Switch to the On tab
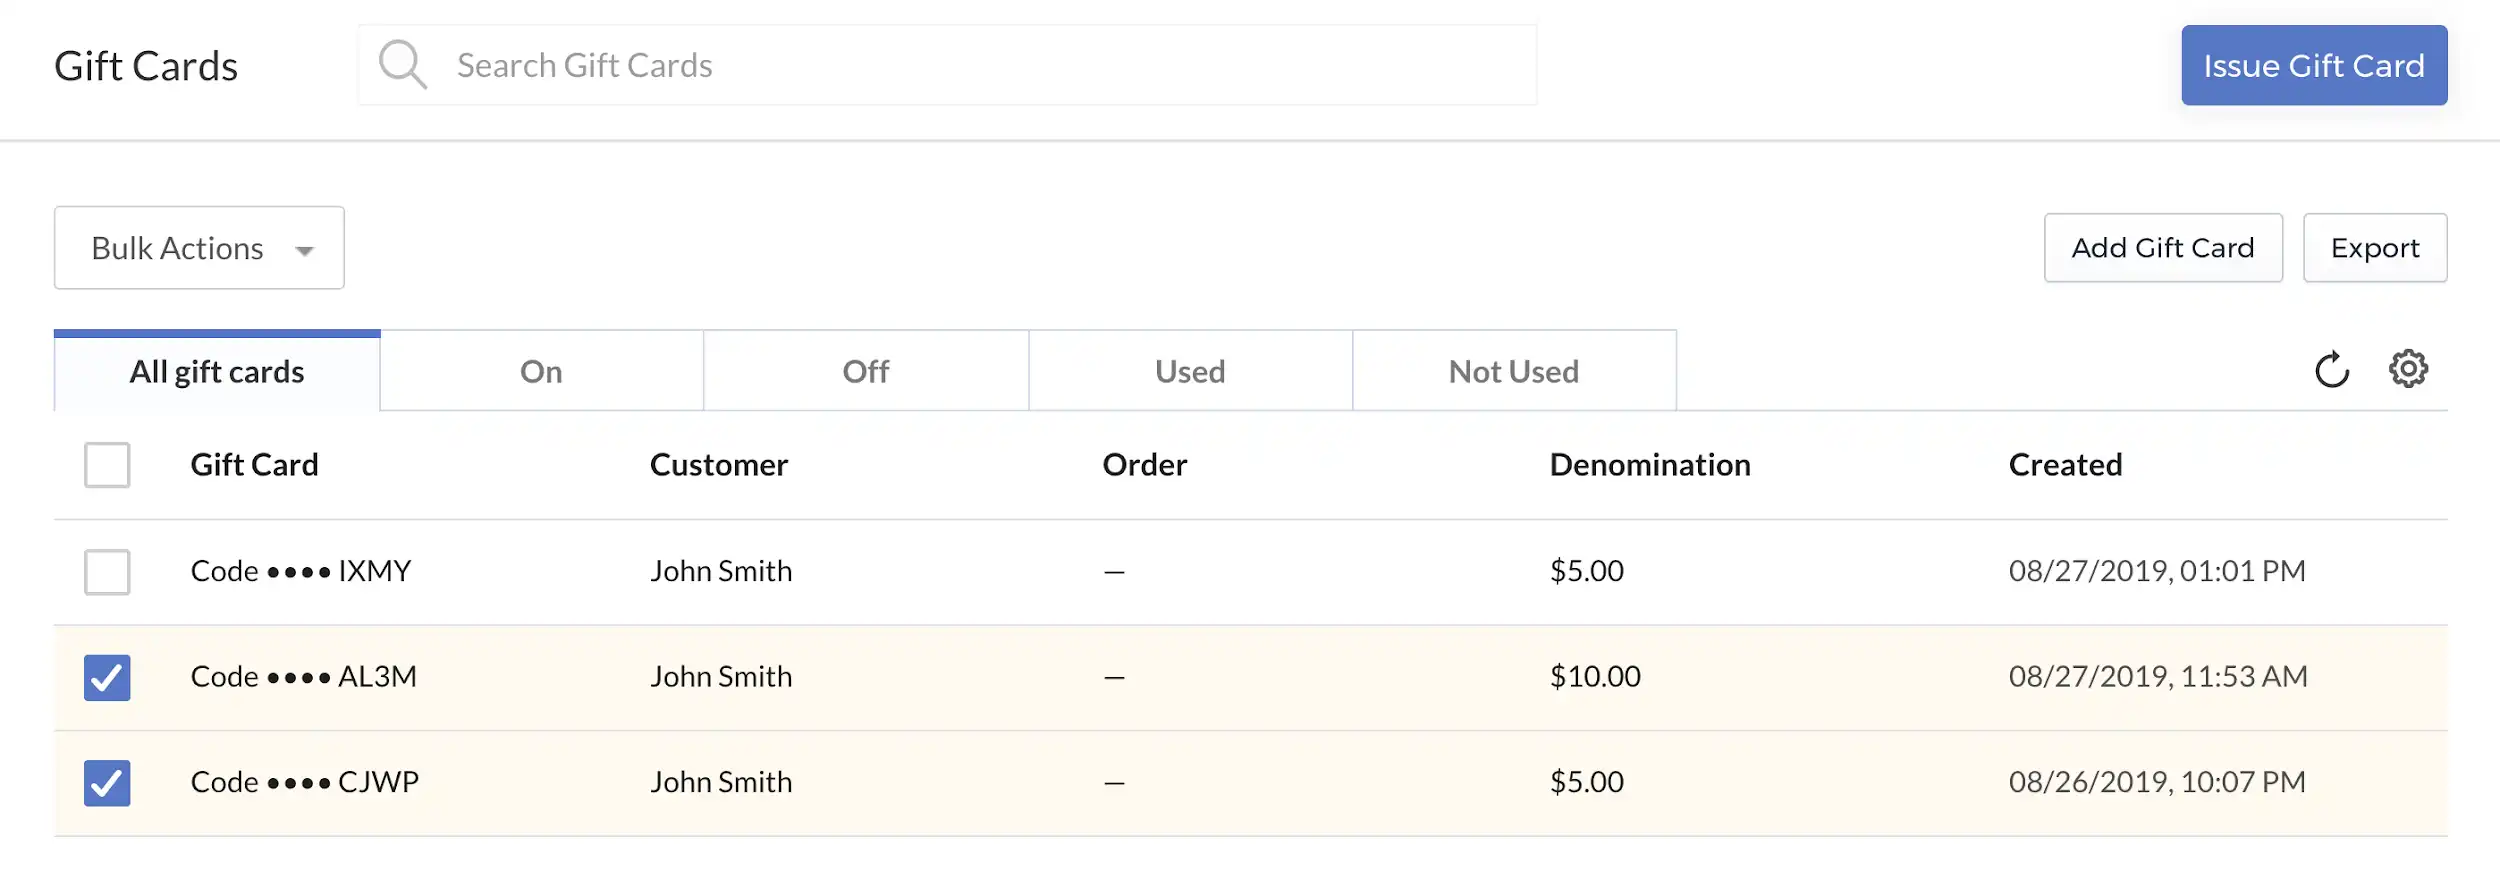Viewport: 2500px width, 871px height. click(541, 371)
